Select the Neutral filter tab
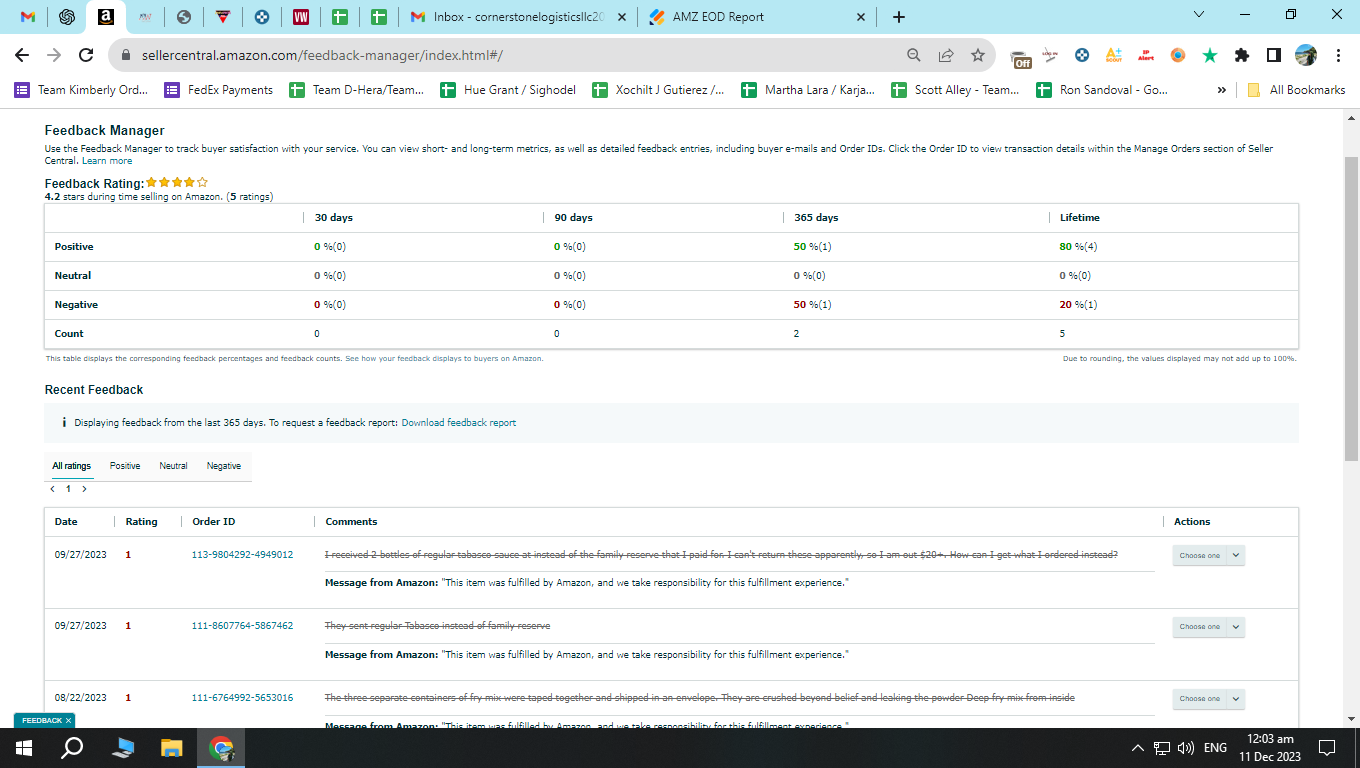 (x=173, y=466)
